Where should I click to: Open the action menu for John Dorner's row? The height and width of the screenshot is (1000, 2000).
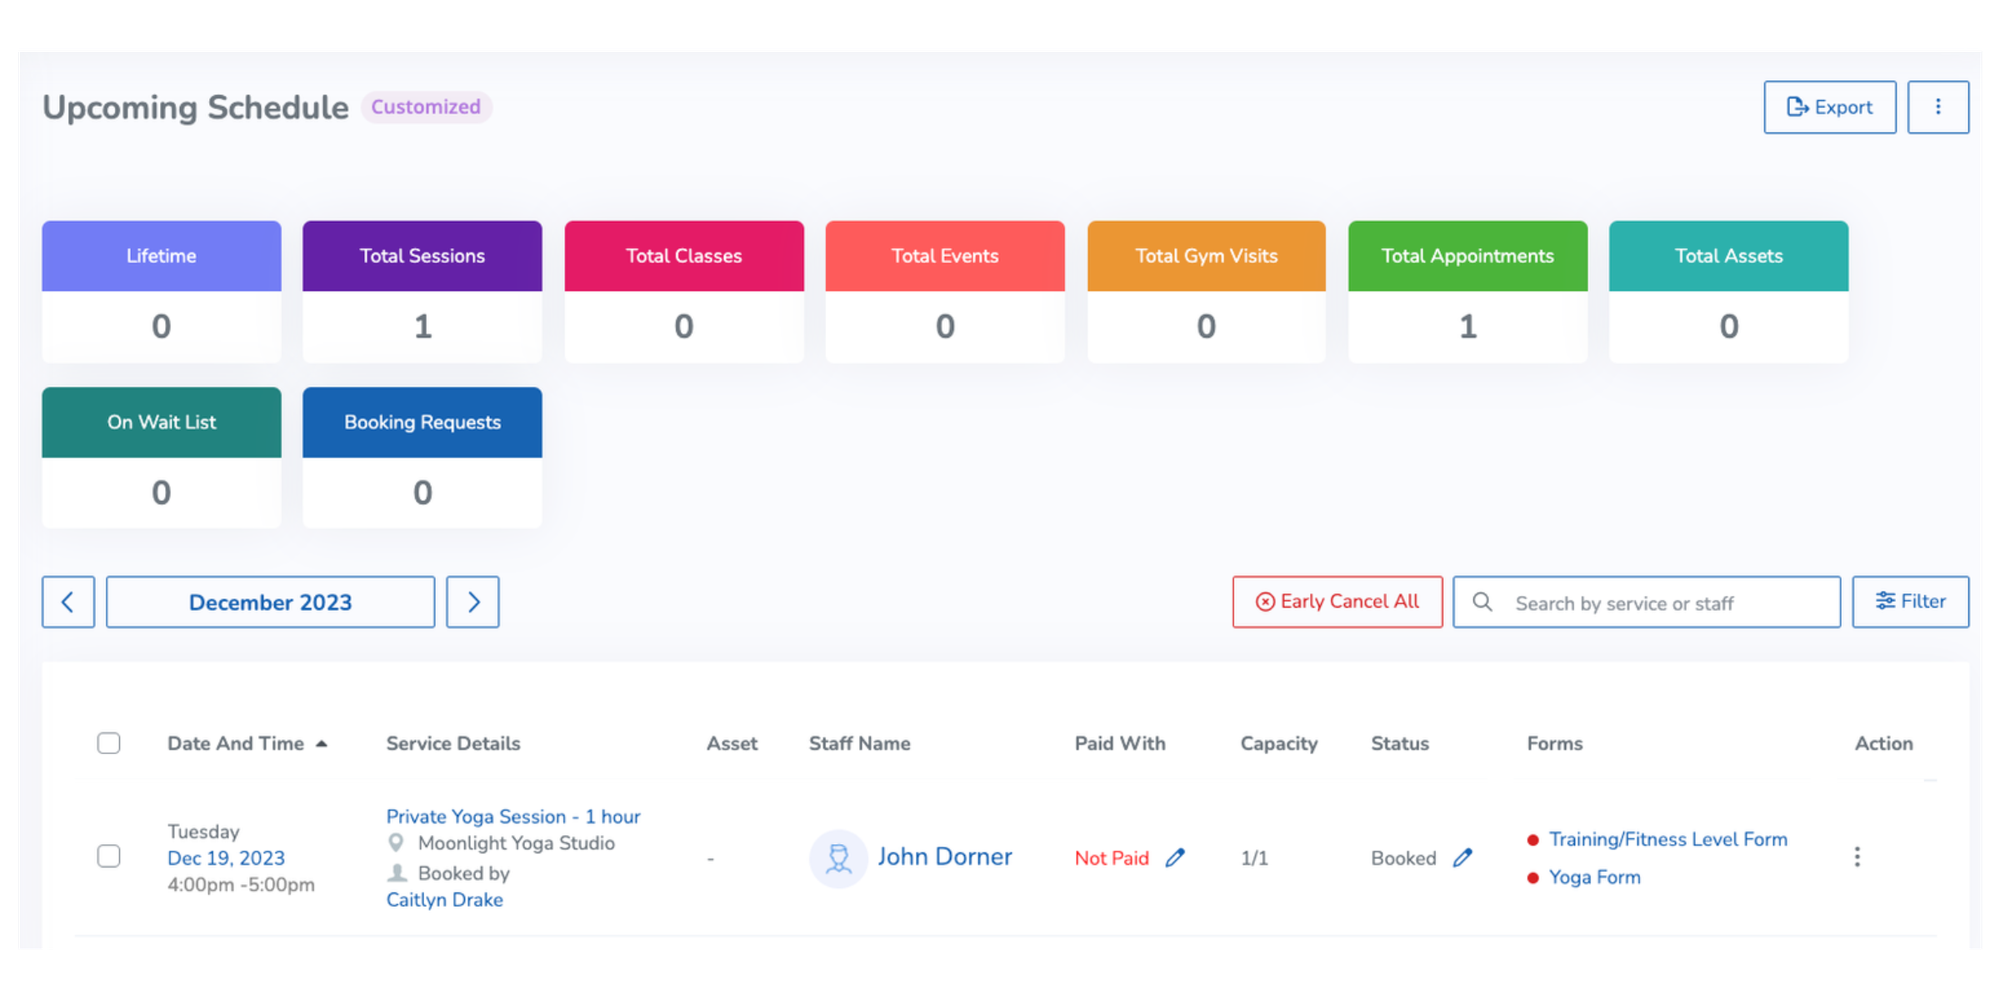pyautogui.click(x=1857, y=857)
